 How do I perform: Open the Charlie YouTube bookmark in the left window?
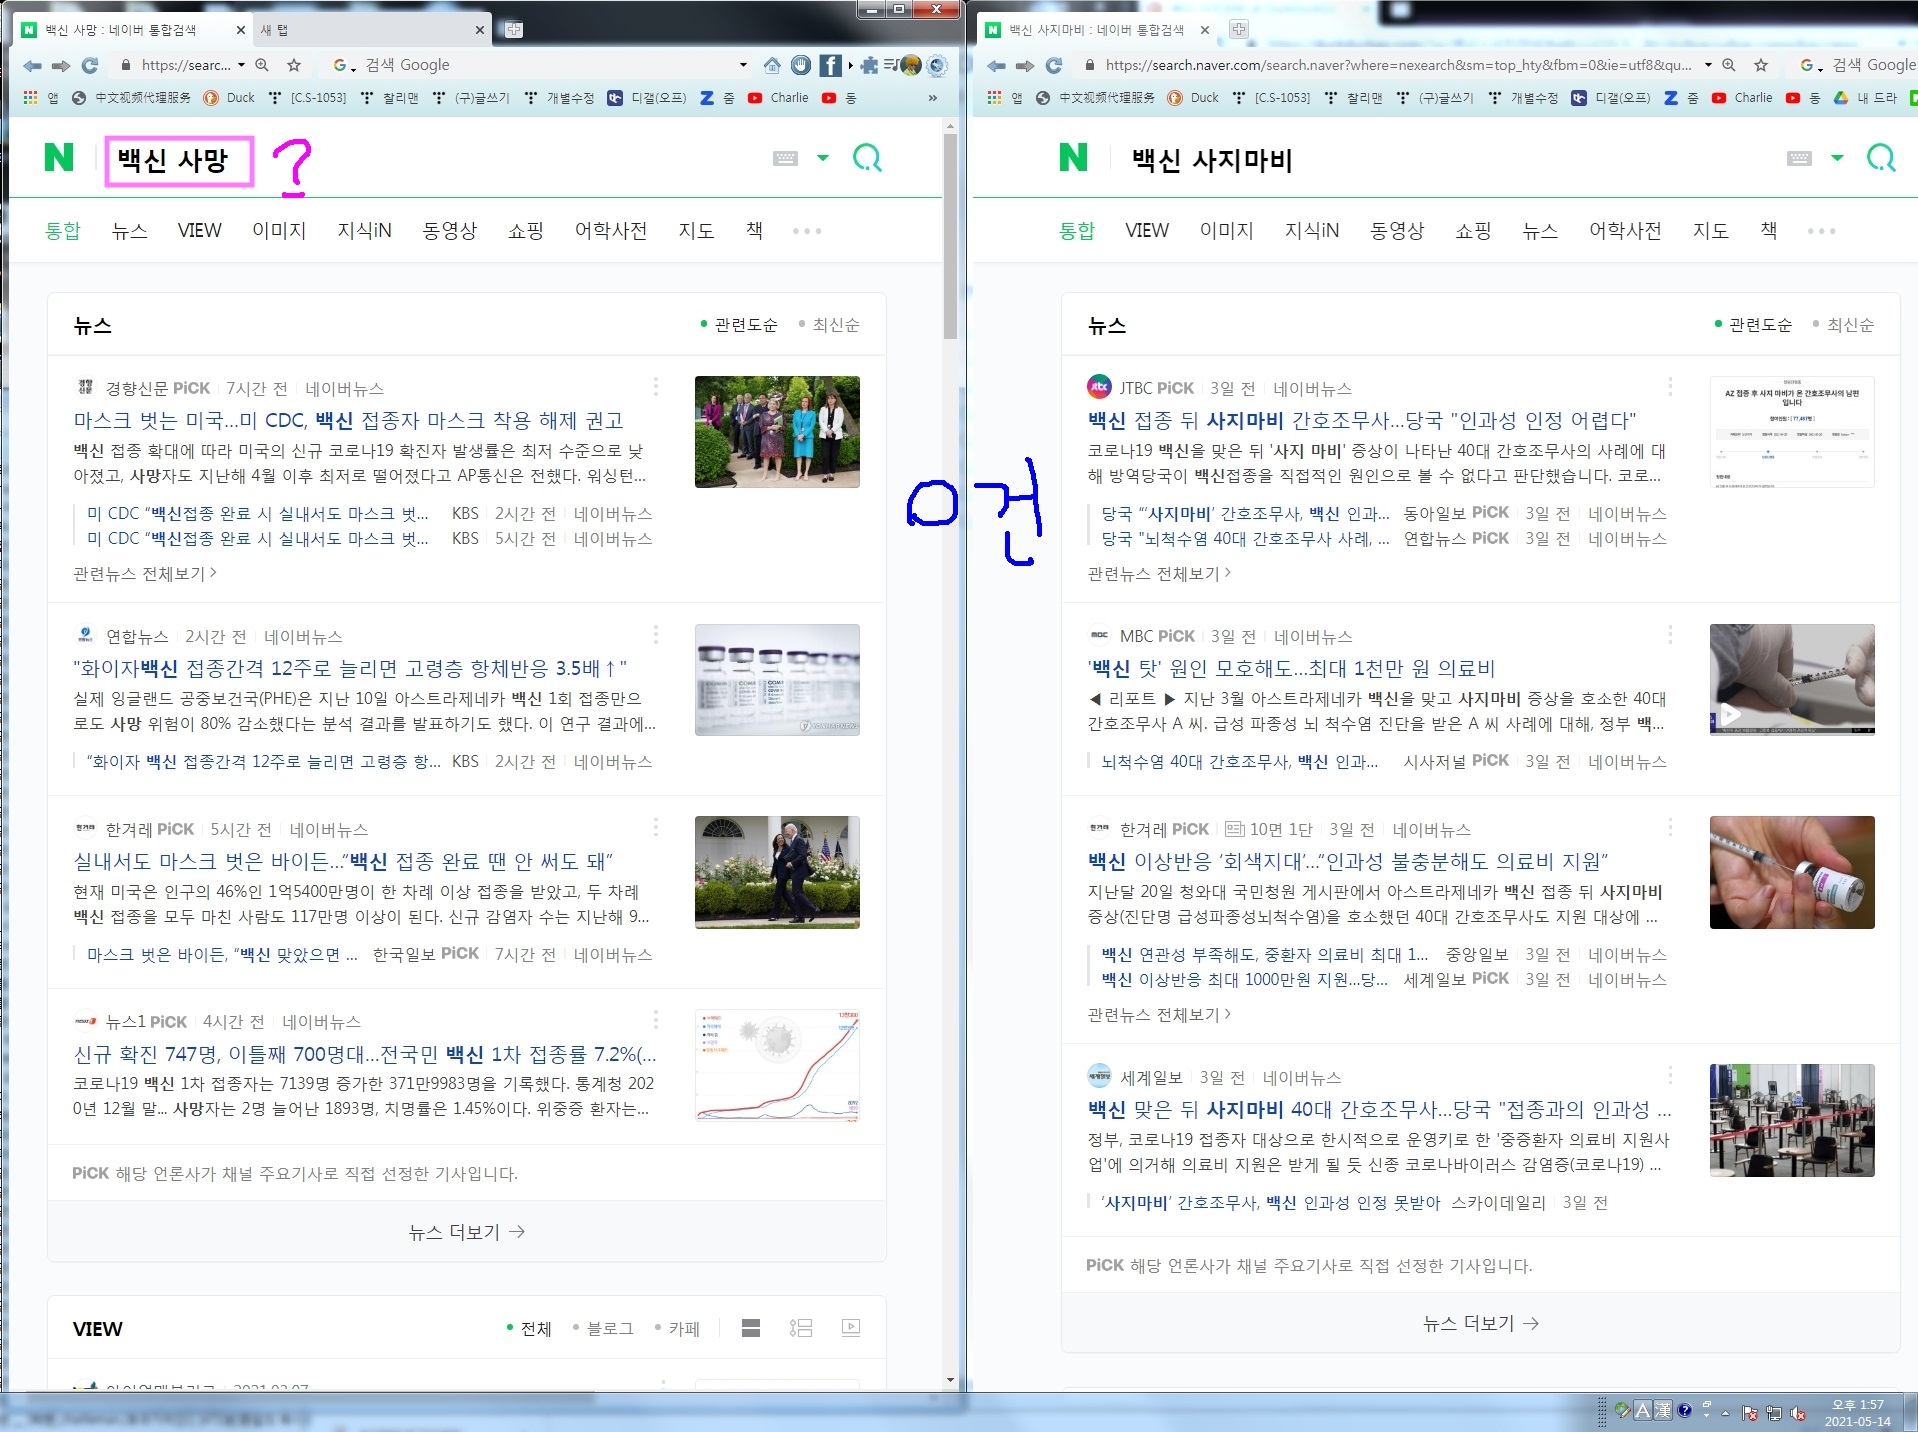pyautogui.click(x=778, y=98)
